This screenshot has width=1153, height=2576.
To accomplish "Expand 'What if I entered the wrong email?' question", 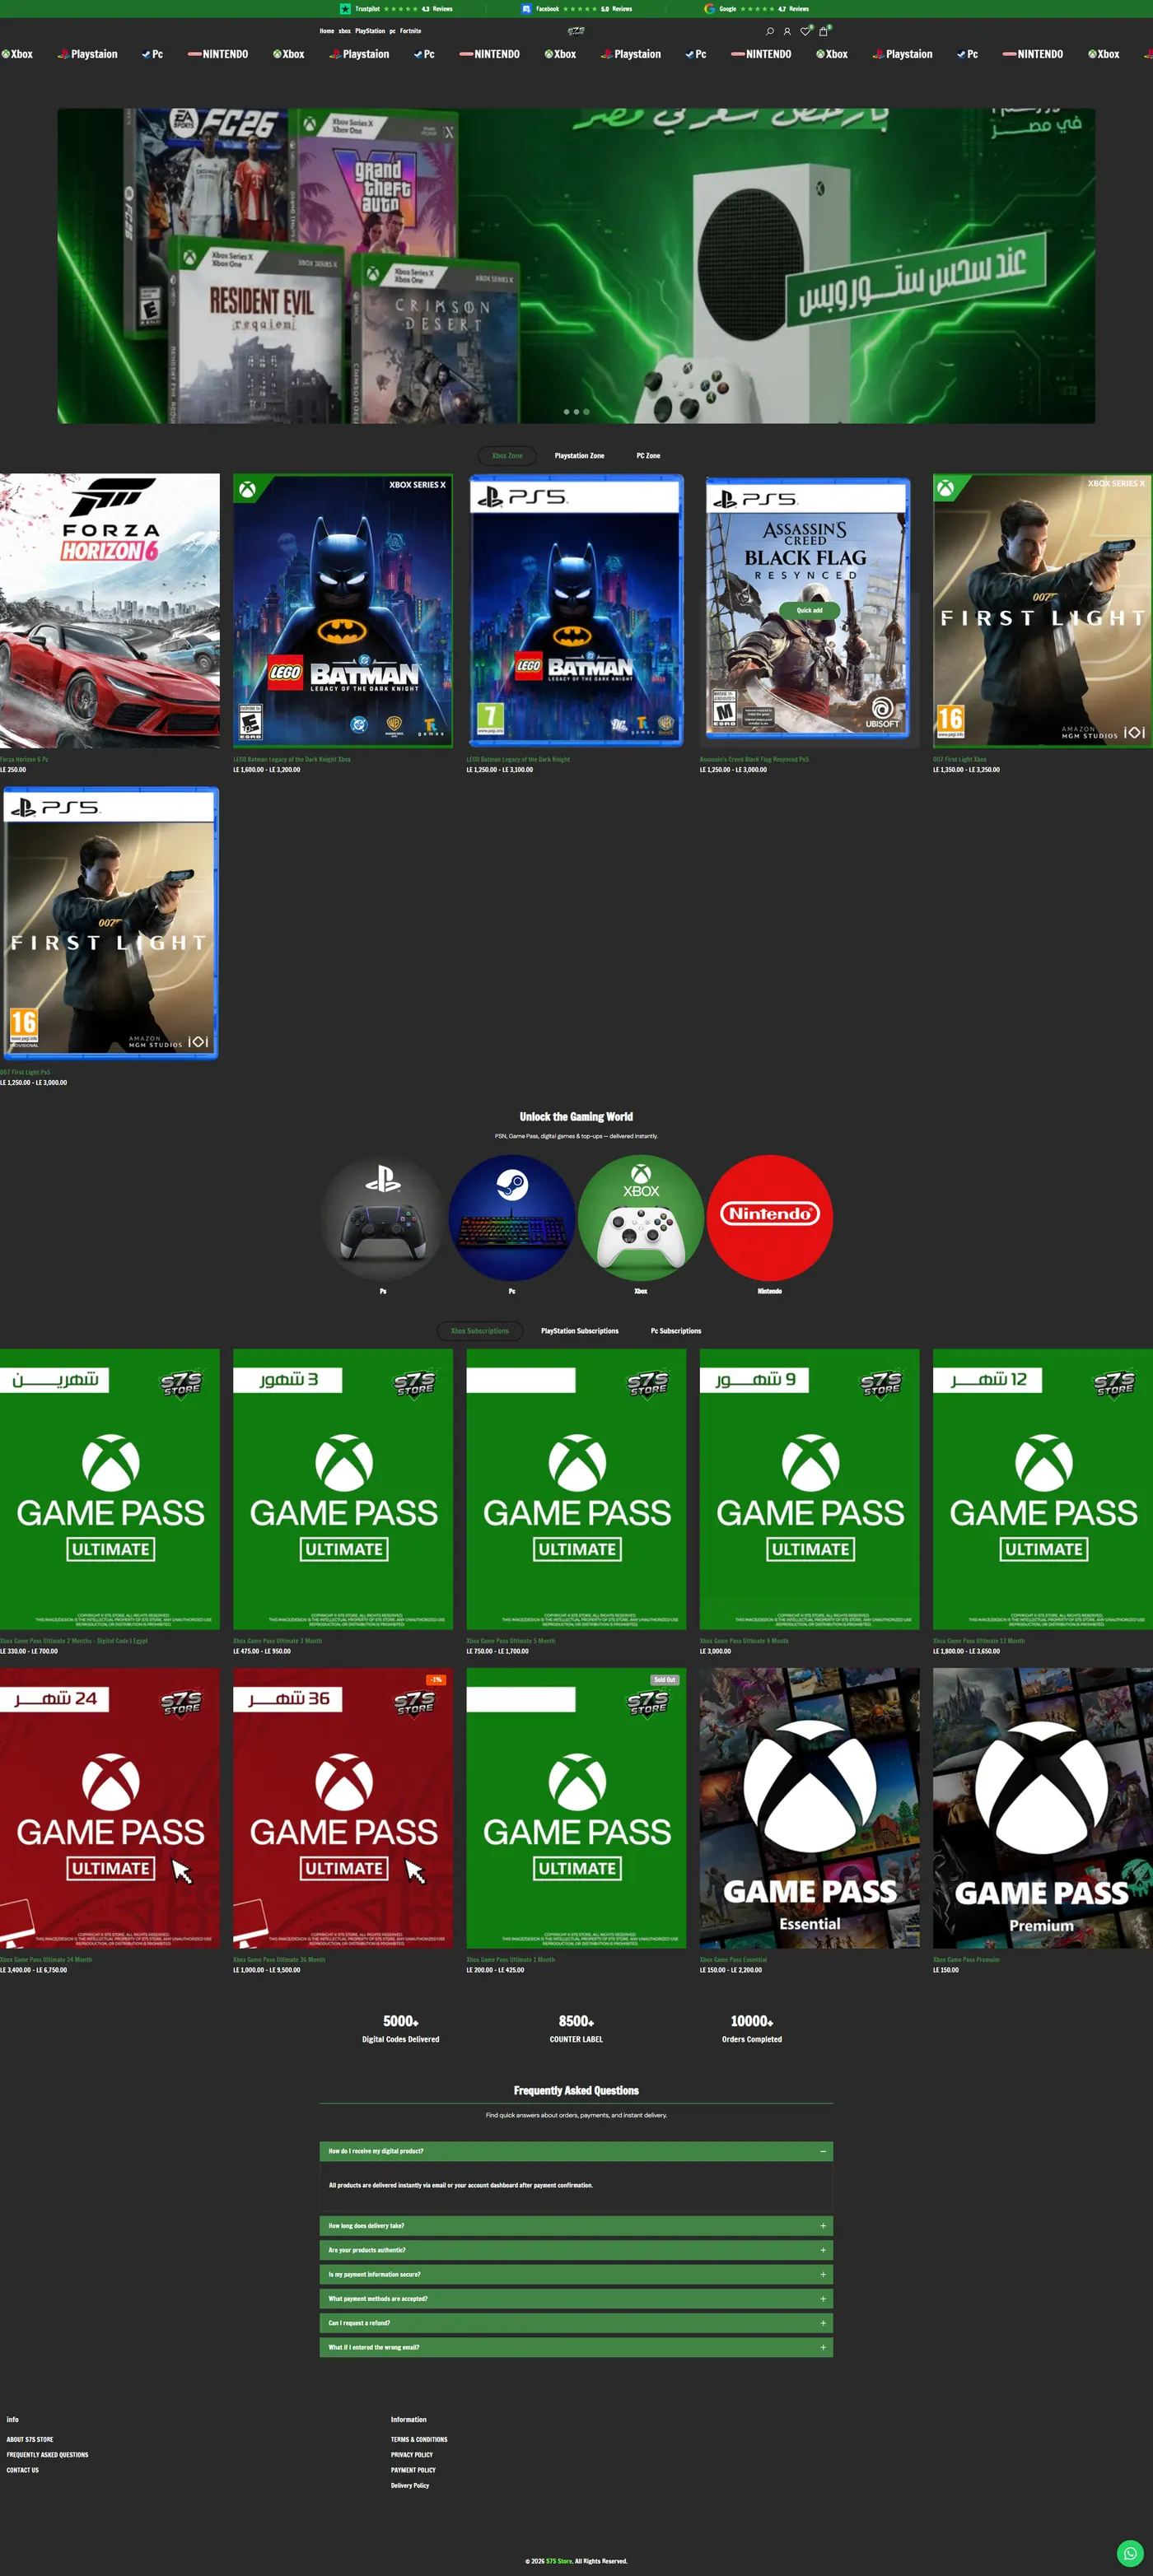I will pos(576,2347).
